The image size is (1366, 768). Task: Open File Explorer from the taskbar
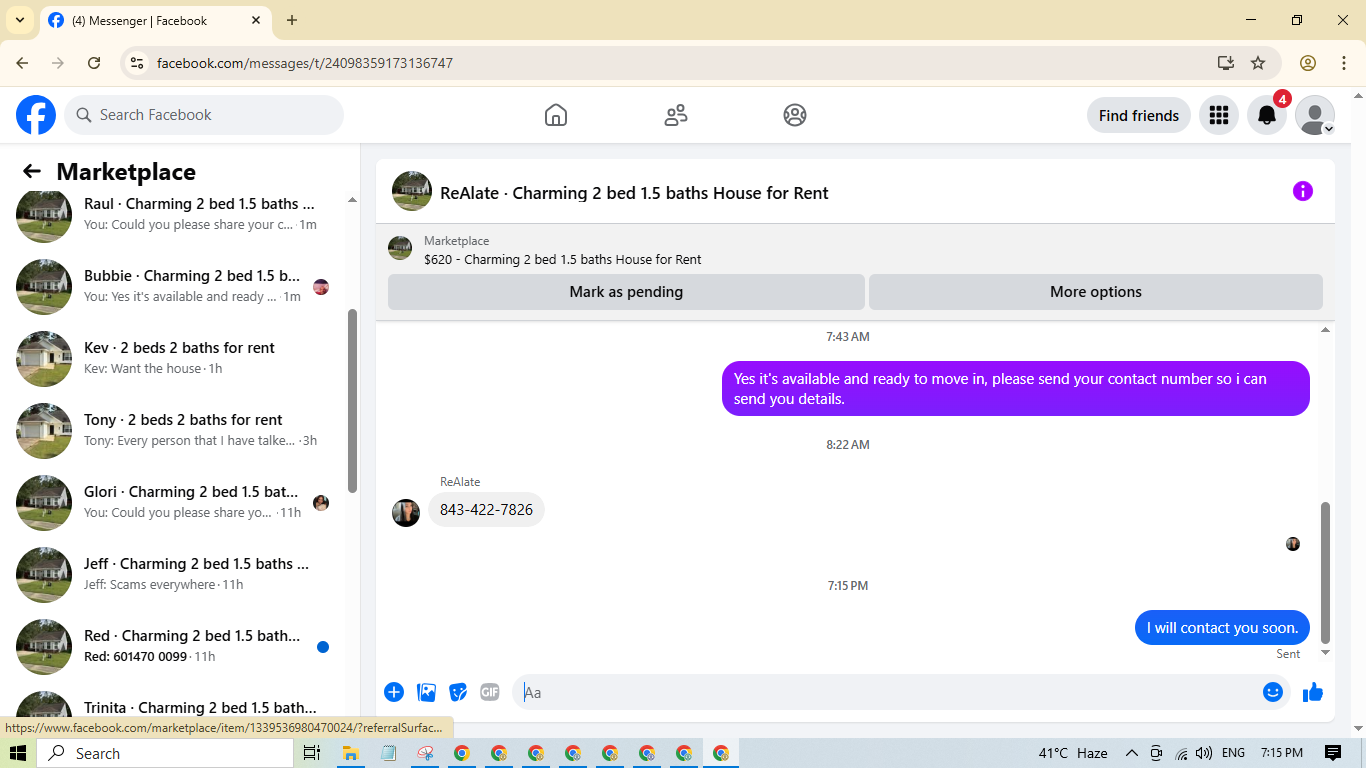[351, 753]
